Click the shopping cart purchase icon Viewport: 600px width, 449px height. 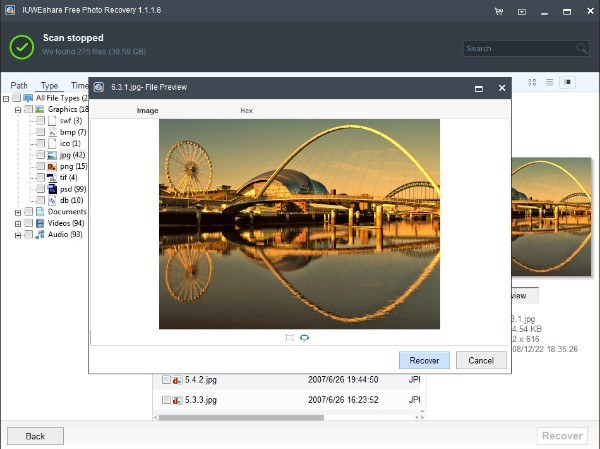[x=499, y=12]
